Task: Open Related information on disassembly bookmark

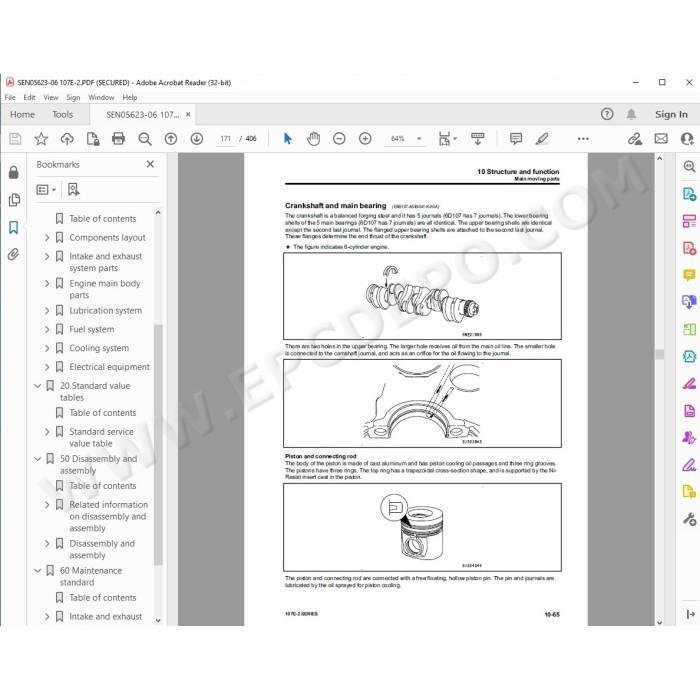Action: click(108, 516)
